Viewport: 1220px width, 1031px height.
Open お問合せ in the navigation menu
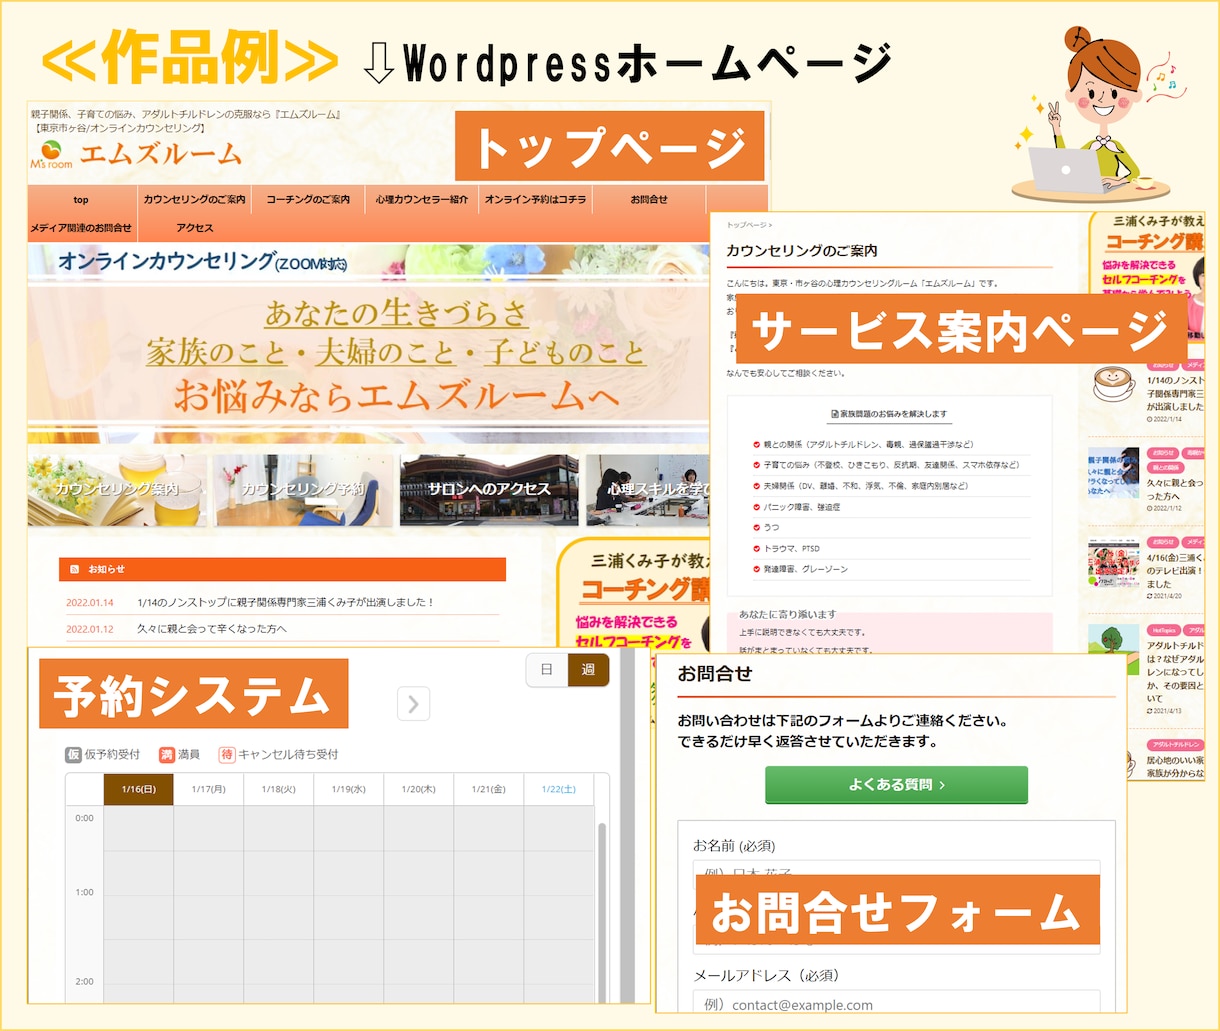point(649,200)
